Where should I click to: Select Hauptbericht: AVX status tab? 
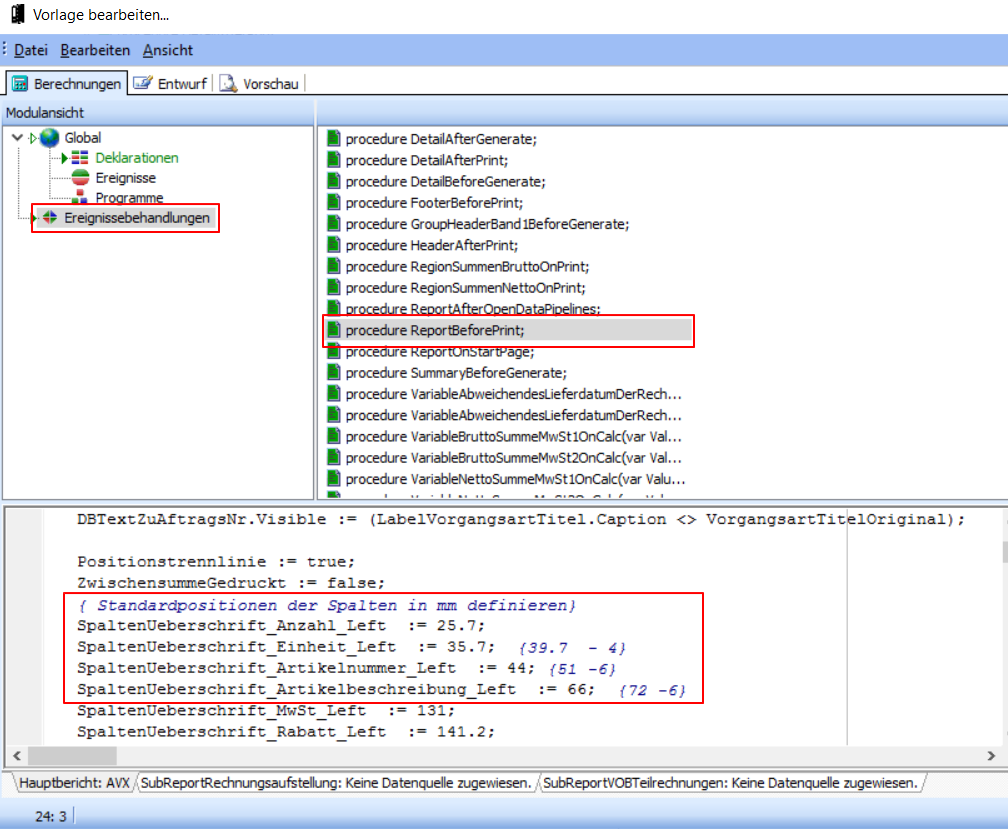point(74,783)
